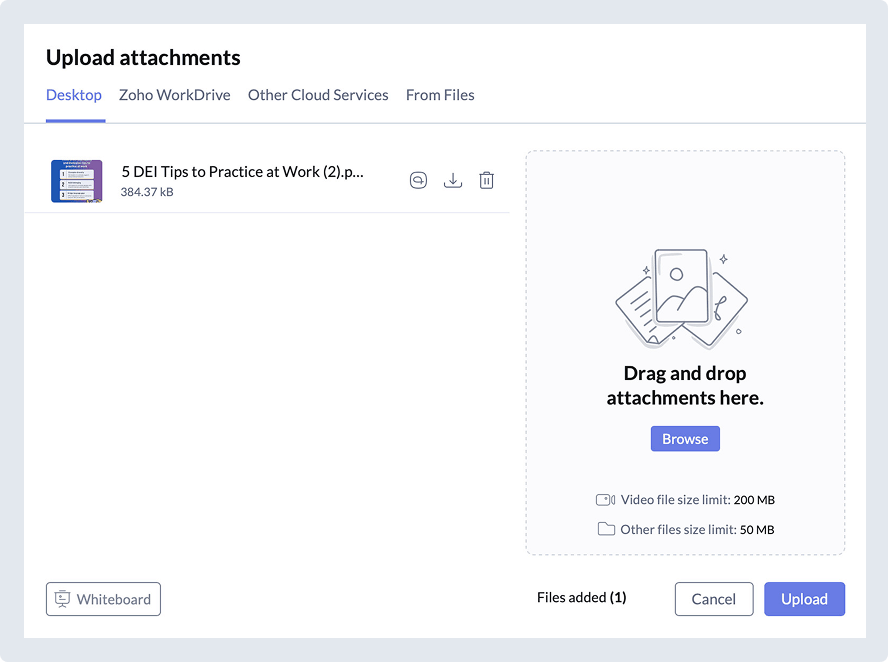The height and width of the screenshot is (662, 888).
Task: Click the 'Drag and drop attachments here' text
Action: (x=685, y=385)
